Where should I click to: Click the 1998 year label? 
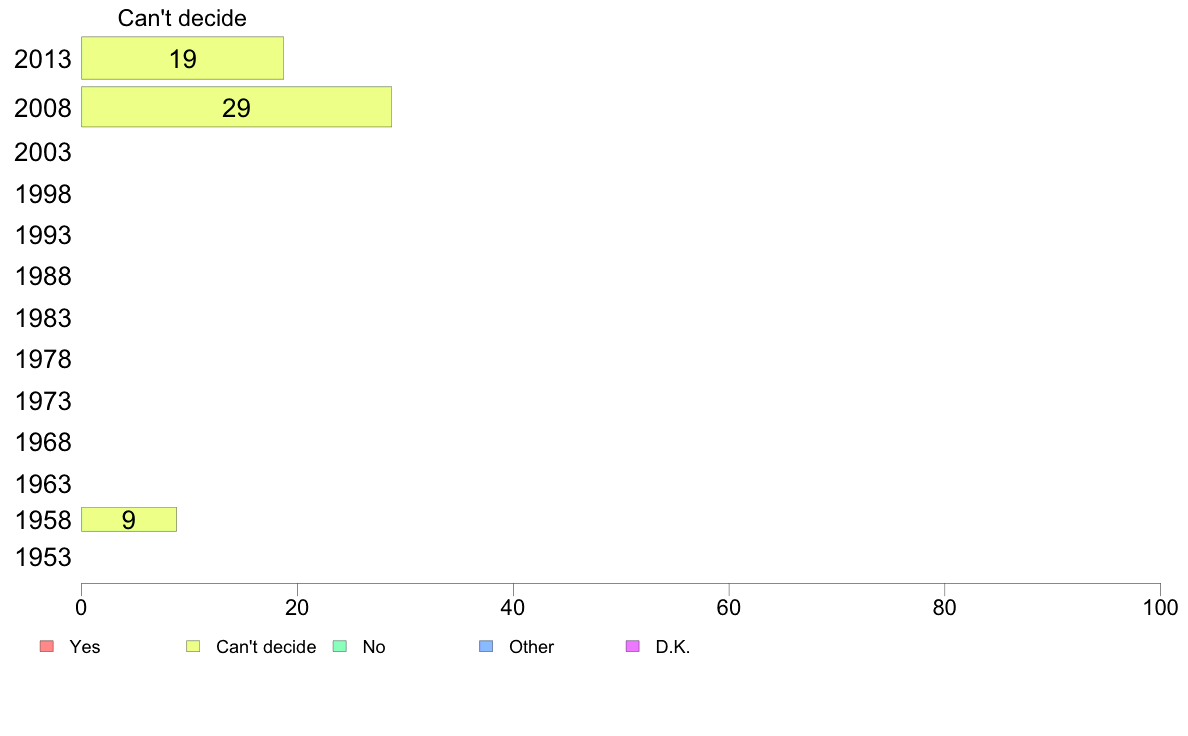pyautogui.click(x=43, y=194)
